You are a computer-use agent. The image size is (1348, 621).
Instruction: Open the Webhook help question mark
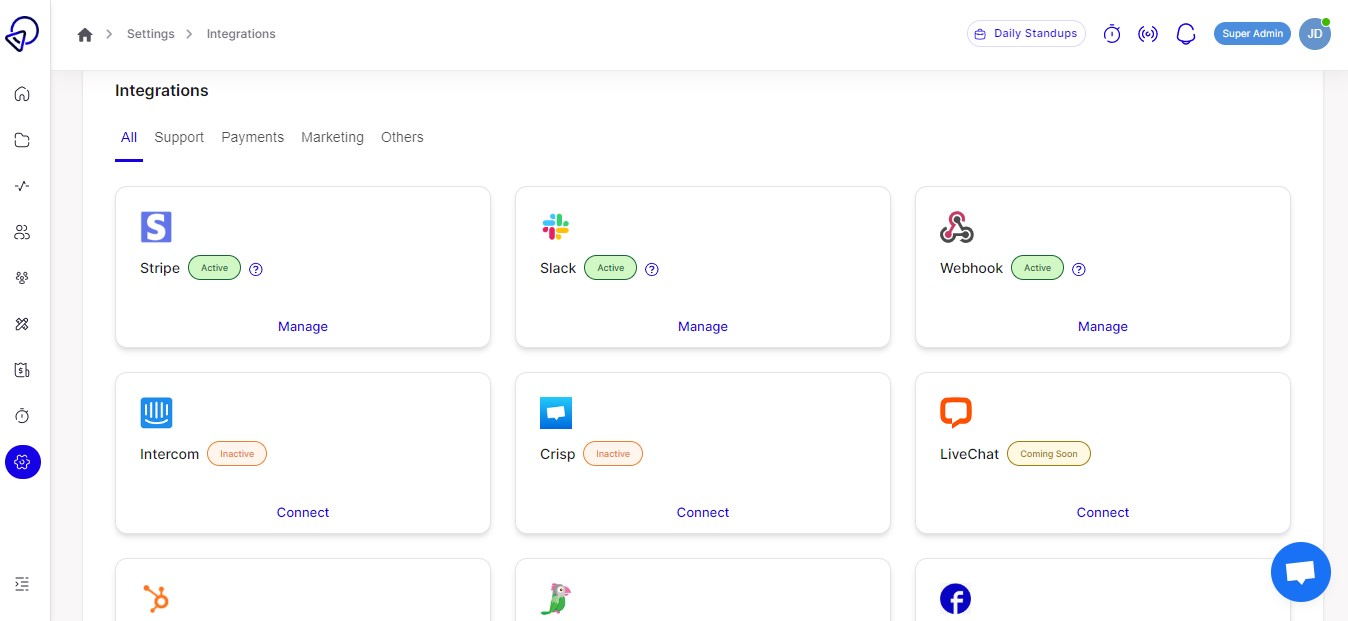coord(1078,268)
